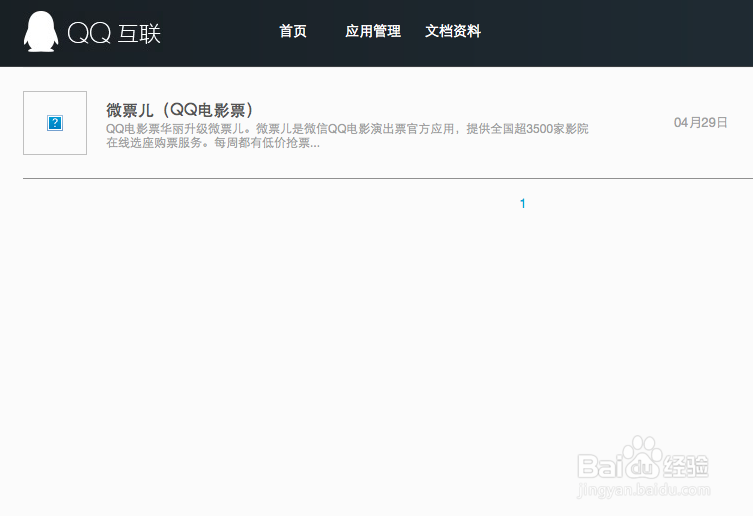Screen dimensions: 753x516
Task: Open the 首页 navigation item
Action: 293,31
